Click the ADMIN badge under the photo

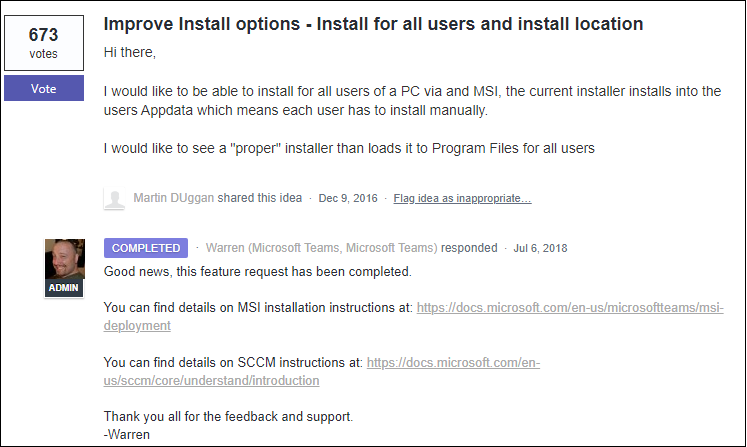[x=64, y=288]
